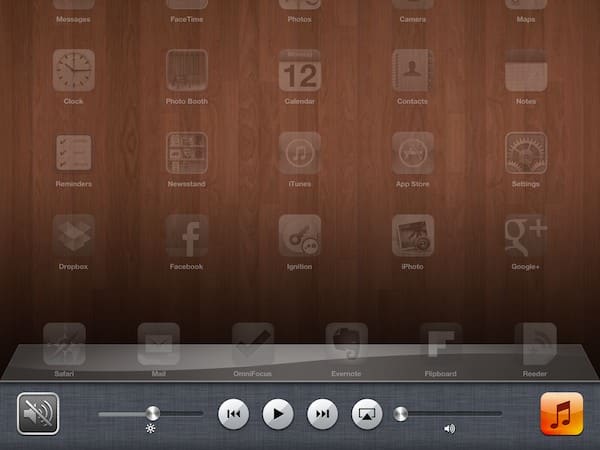Viewport: 600px width, 450px height.
Task: Open Evernote from the dock
Action: point(347,344)
